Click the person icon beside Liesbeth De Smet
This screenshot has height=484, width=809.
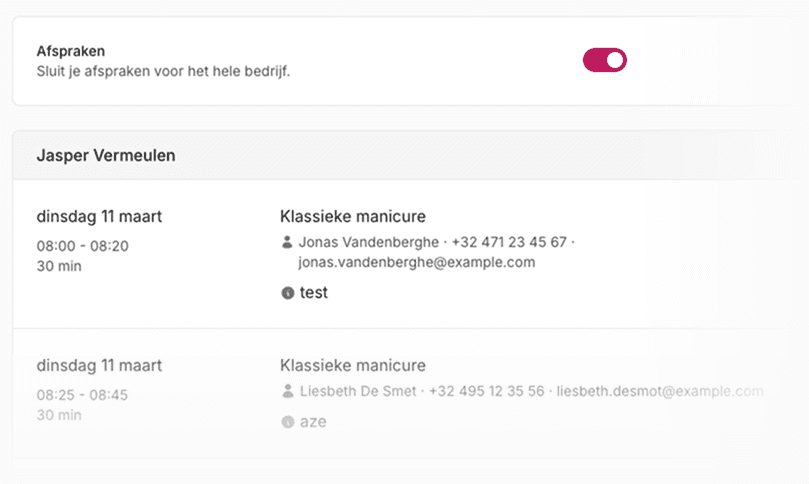[288, 391]
